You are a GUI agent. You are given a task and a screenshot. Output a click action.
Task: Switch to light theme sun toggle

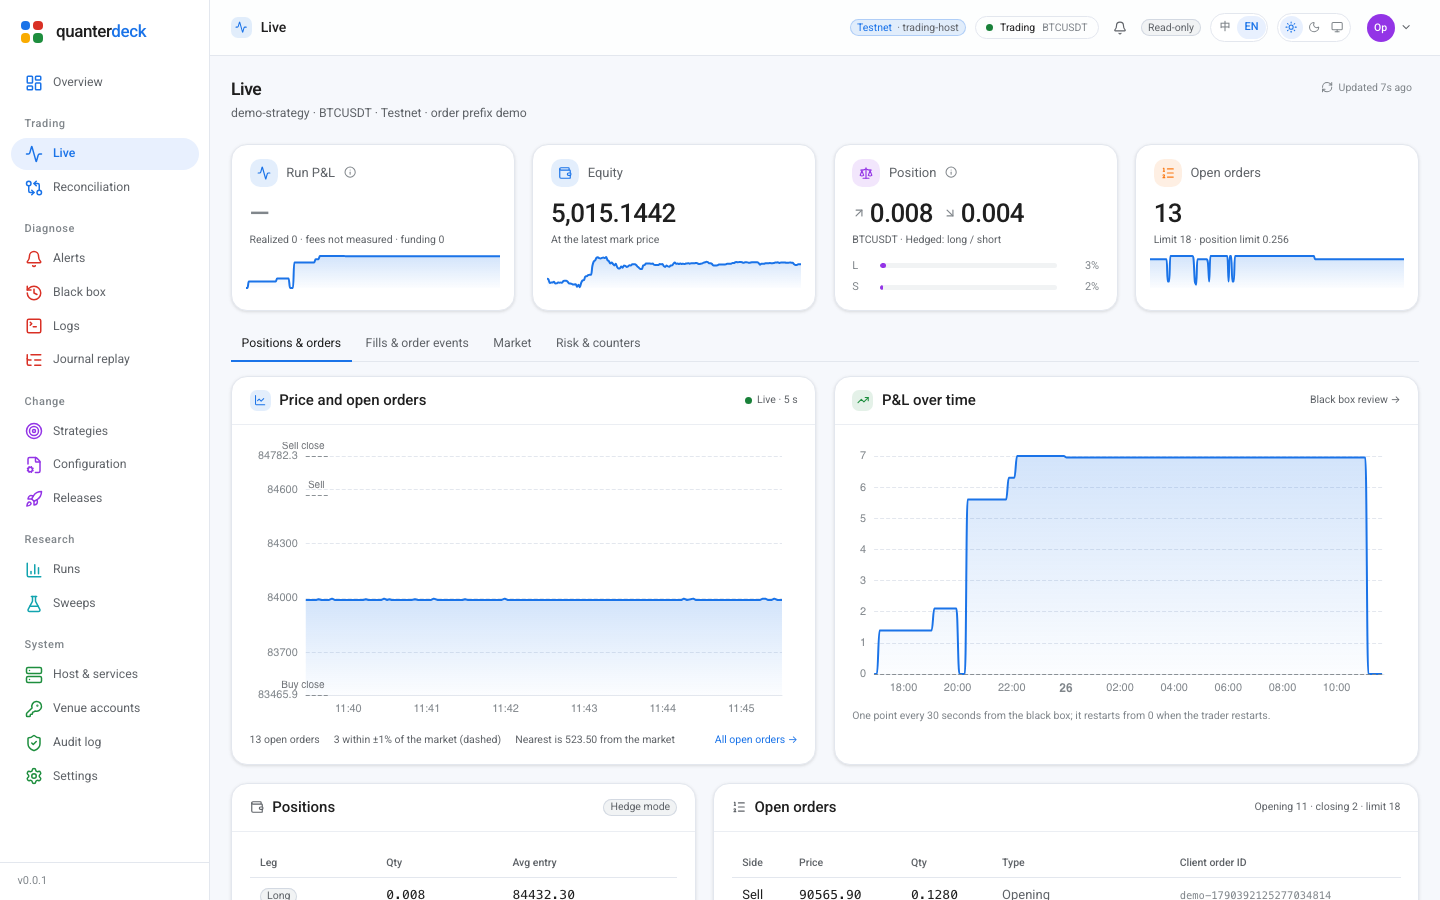pos(1291,27)
